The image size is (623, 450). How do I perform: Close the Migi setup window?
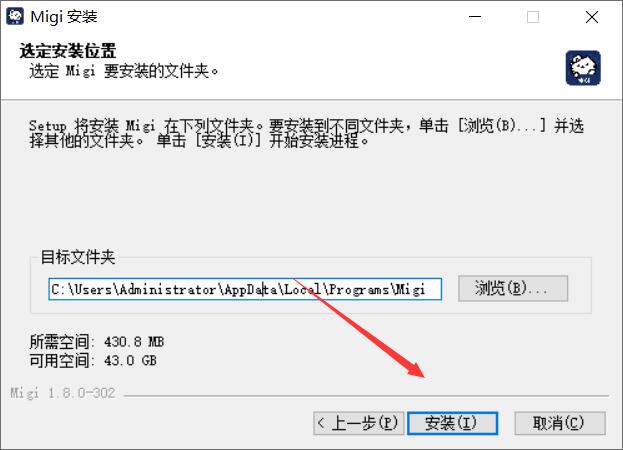pos(592,17)
